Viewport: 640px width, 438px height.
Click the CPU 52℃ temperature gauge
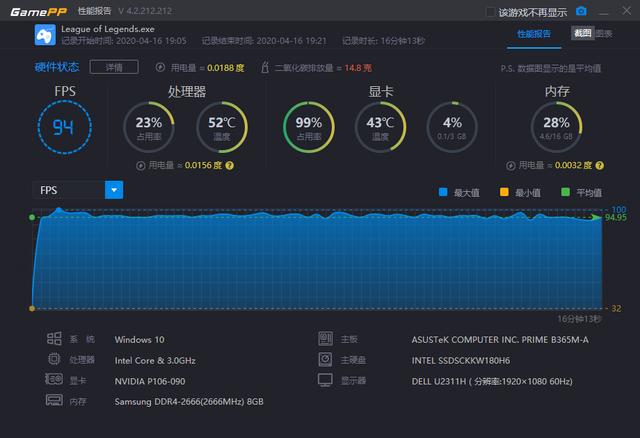tap(222, 127)
